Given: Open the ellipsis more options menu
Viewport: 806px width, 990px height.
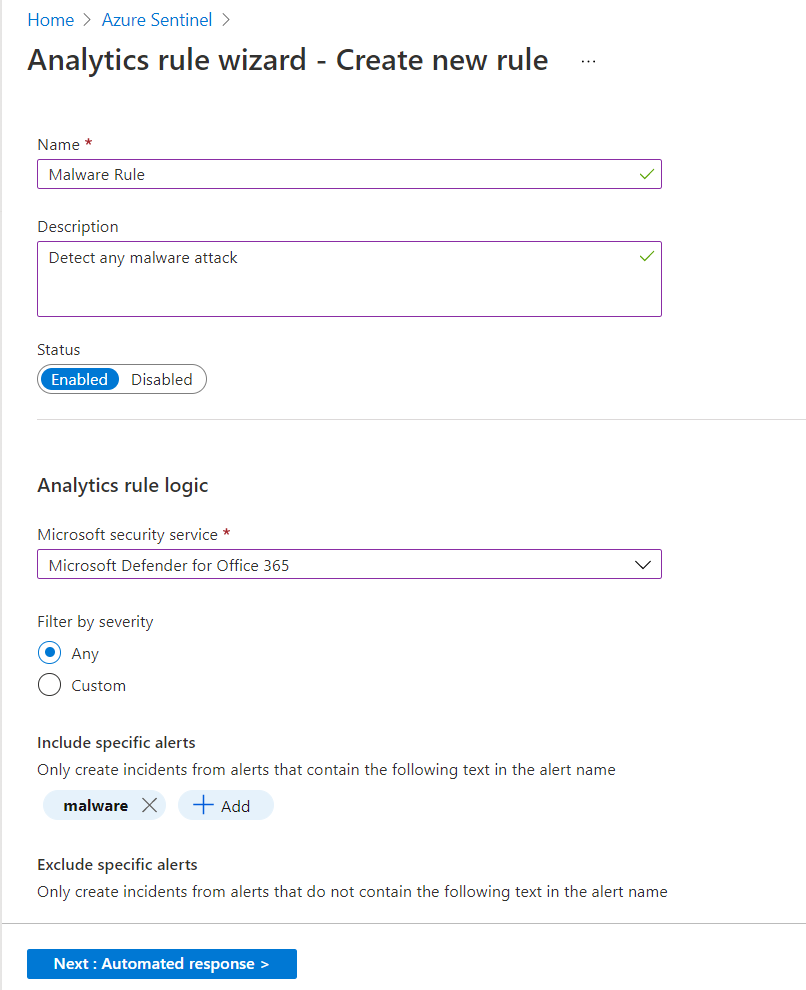Looking at the screenshot, I should coord(588,61).
